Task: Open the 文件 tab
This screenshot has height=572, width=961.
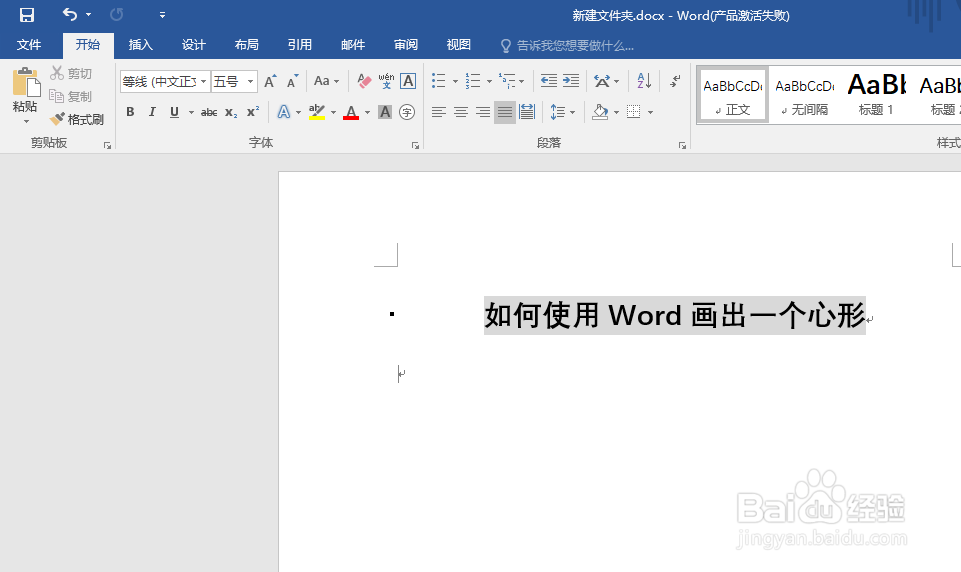Action: point(29,45)
